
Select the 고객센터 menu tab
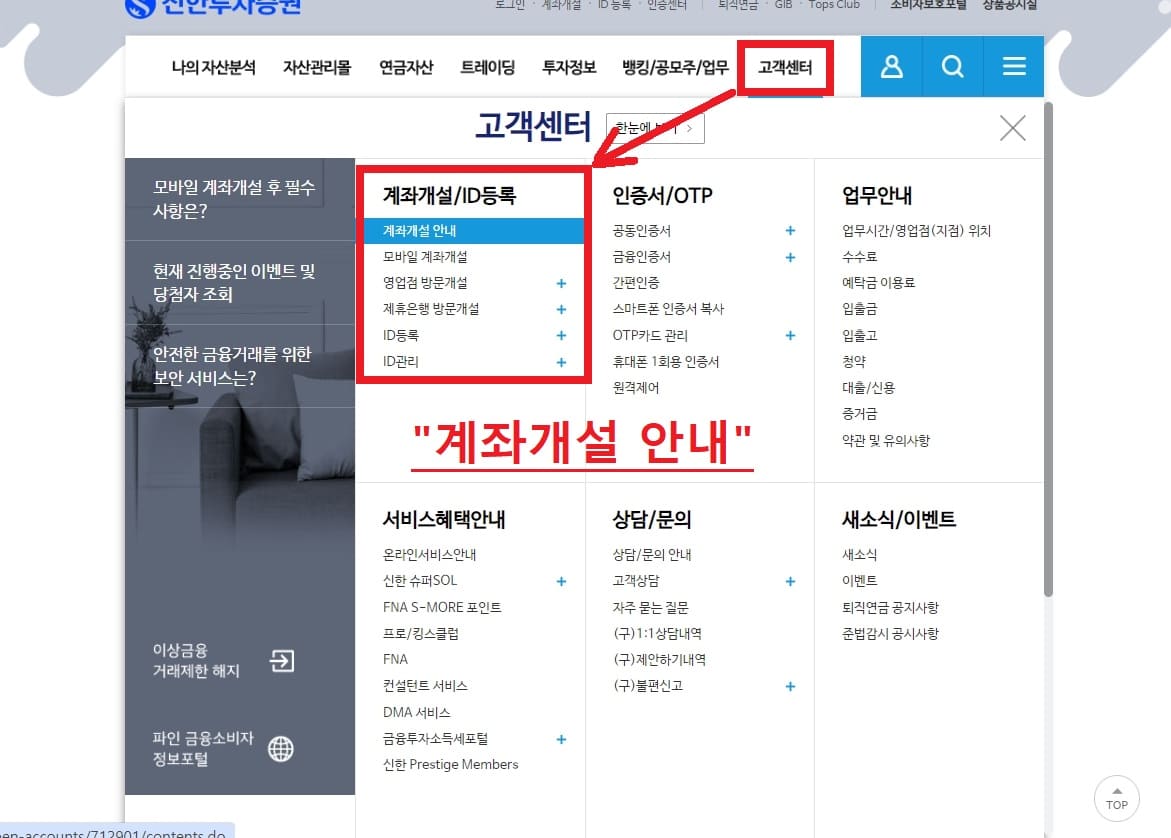coord(786,66)
